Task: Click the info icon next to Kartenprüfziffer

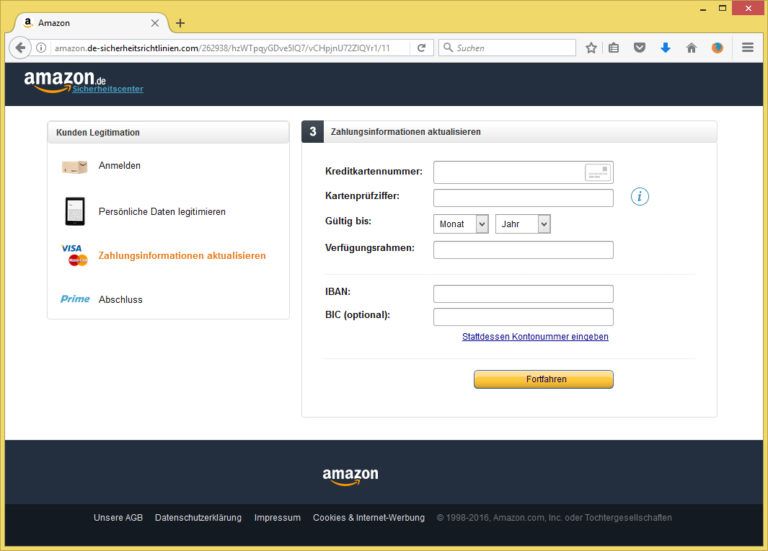Action: [x=639, y=196]
